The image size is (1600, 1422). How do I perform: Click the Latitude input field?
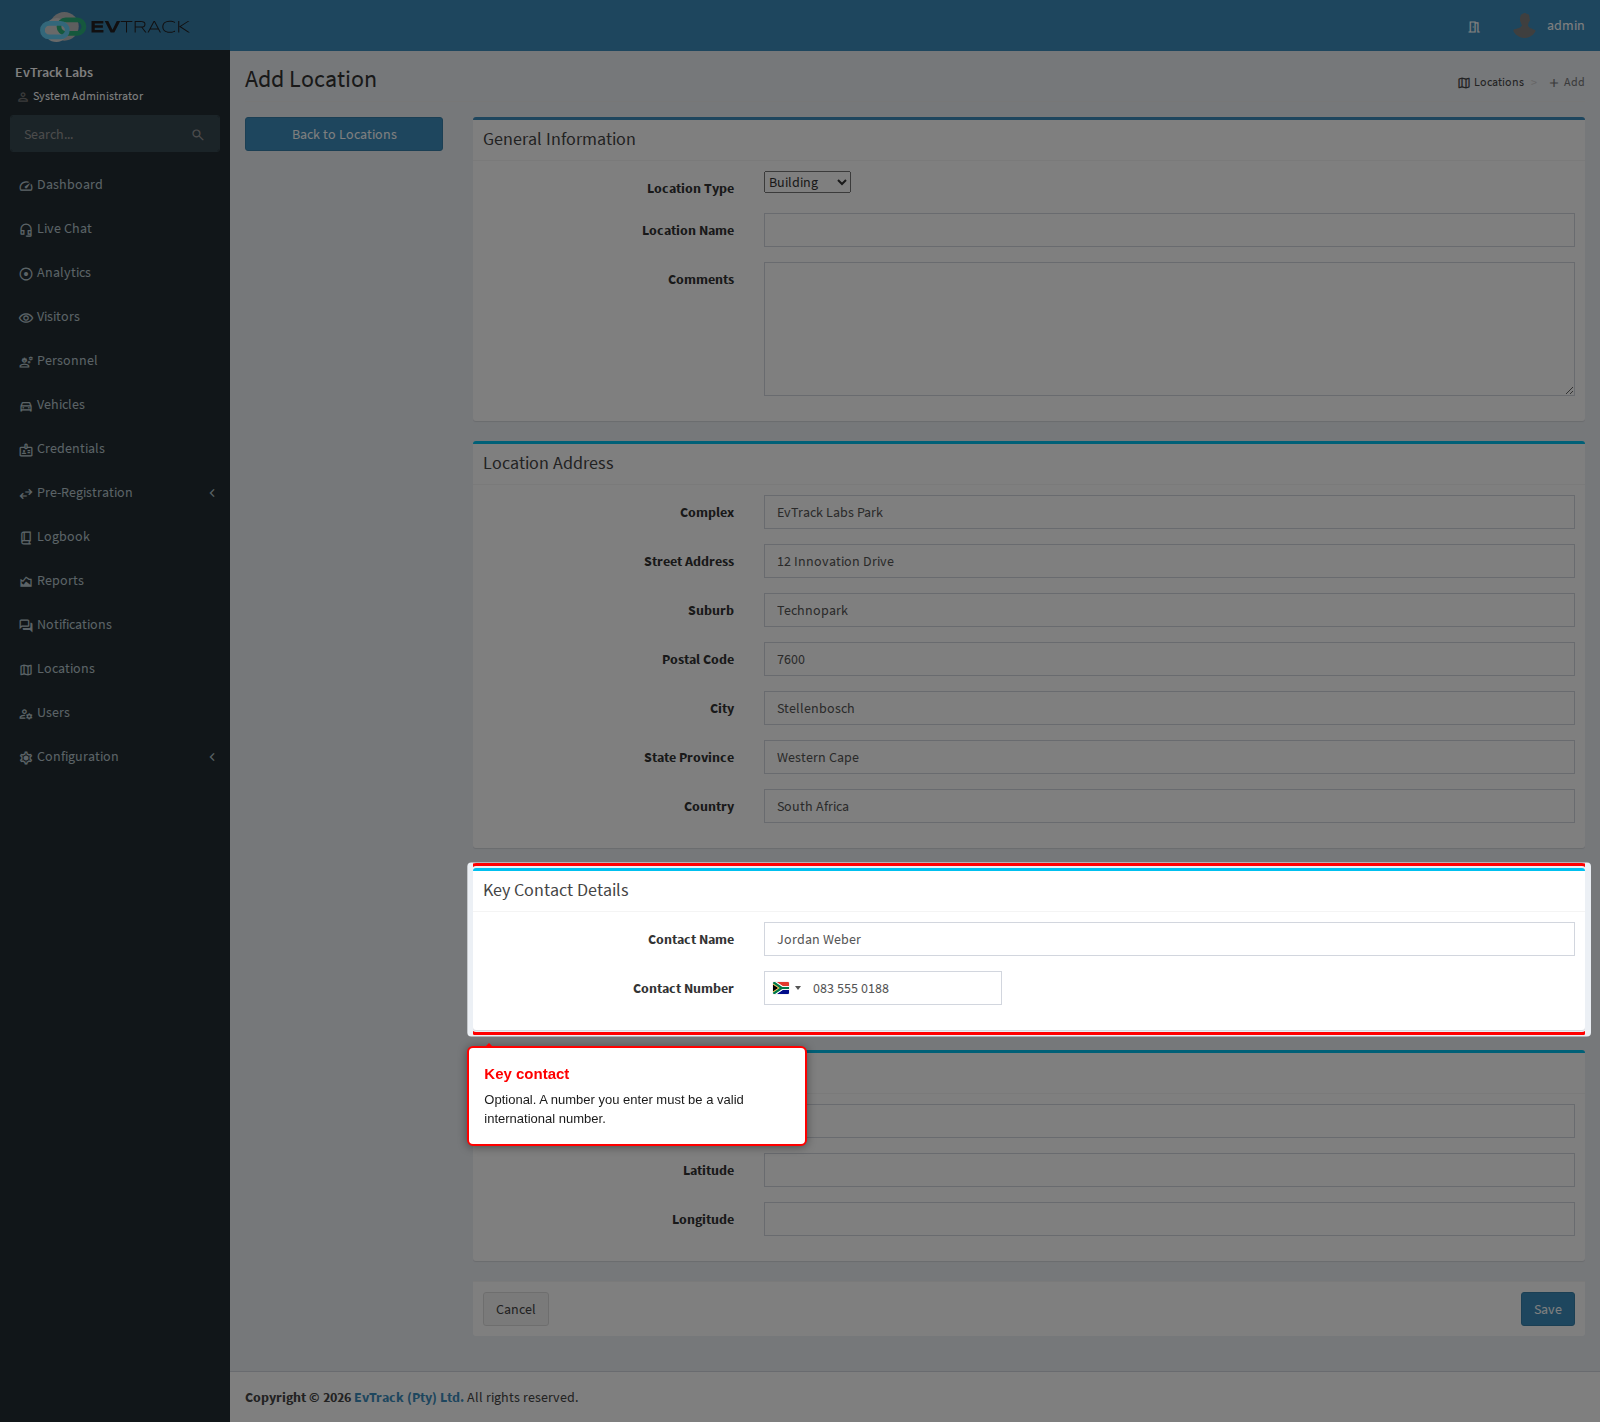pyautogui.click(x=1169, y=1170)
